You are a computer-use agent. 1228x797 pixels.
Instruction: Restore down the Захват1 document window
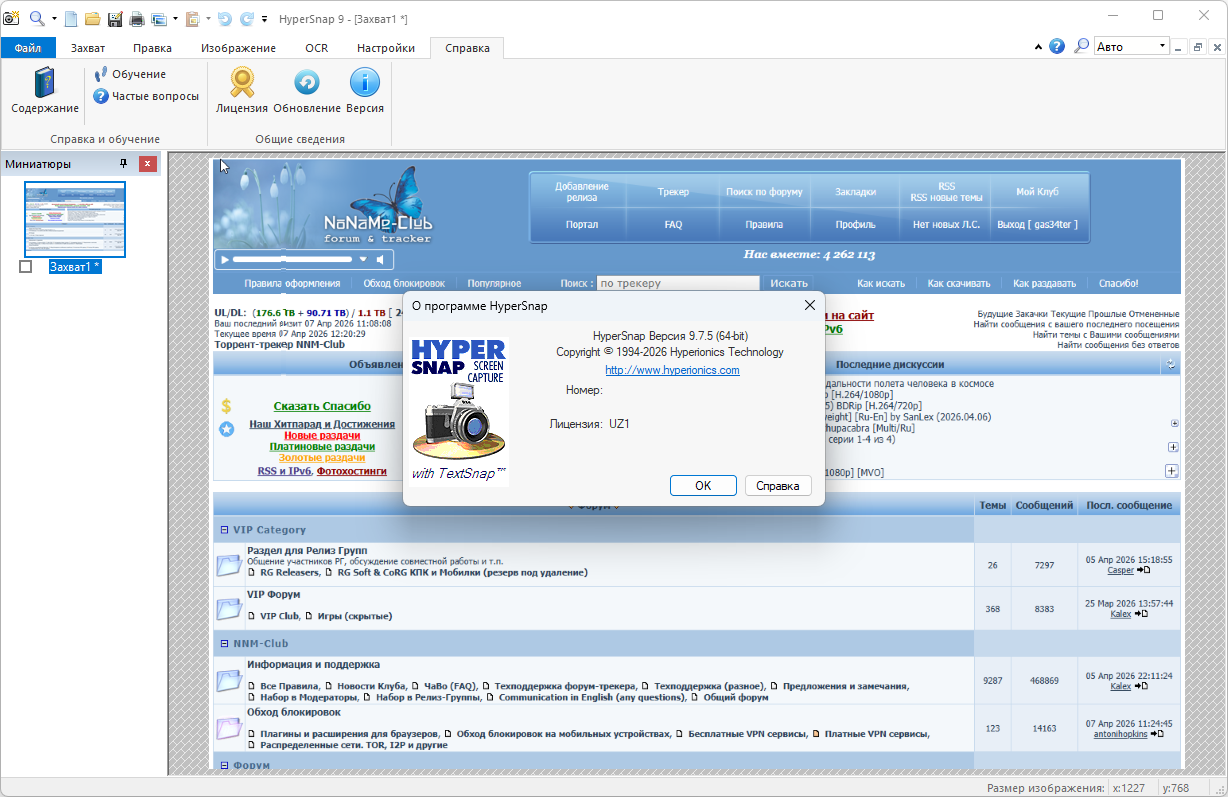coord(1197,47)
